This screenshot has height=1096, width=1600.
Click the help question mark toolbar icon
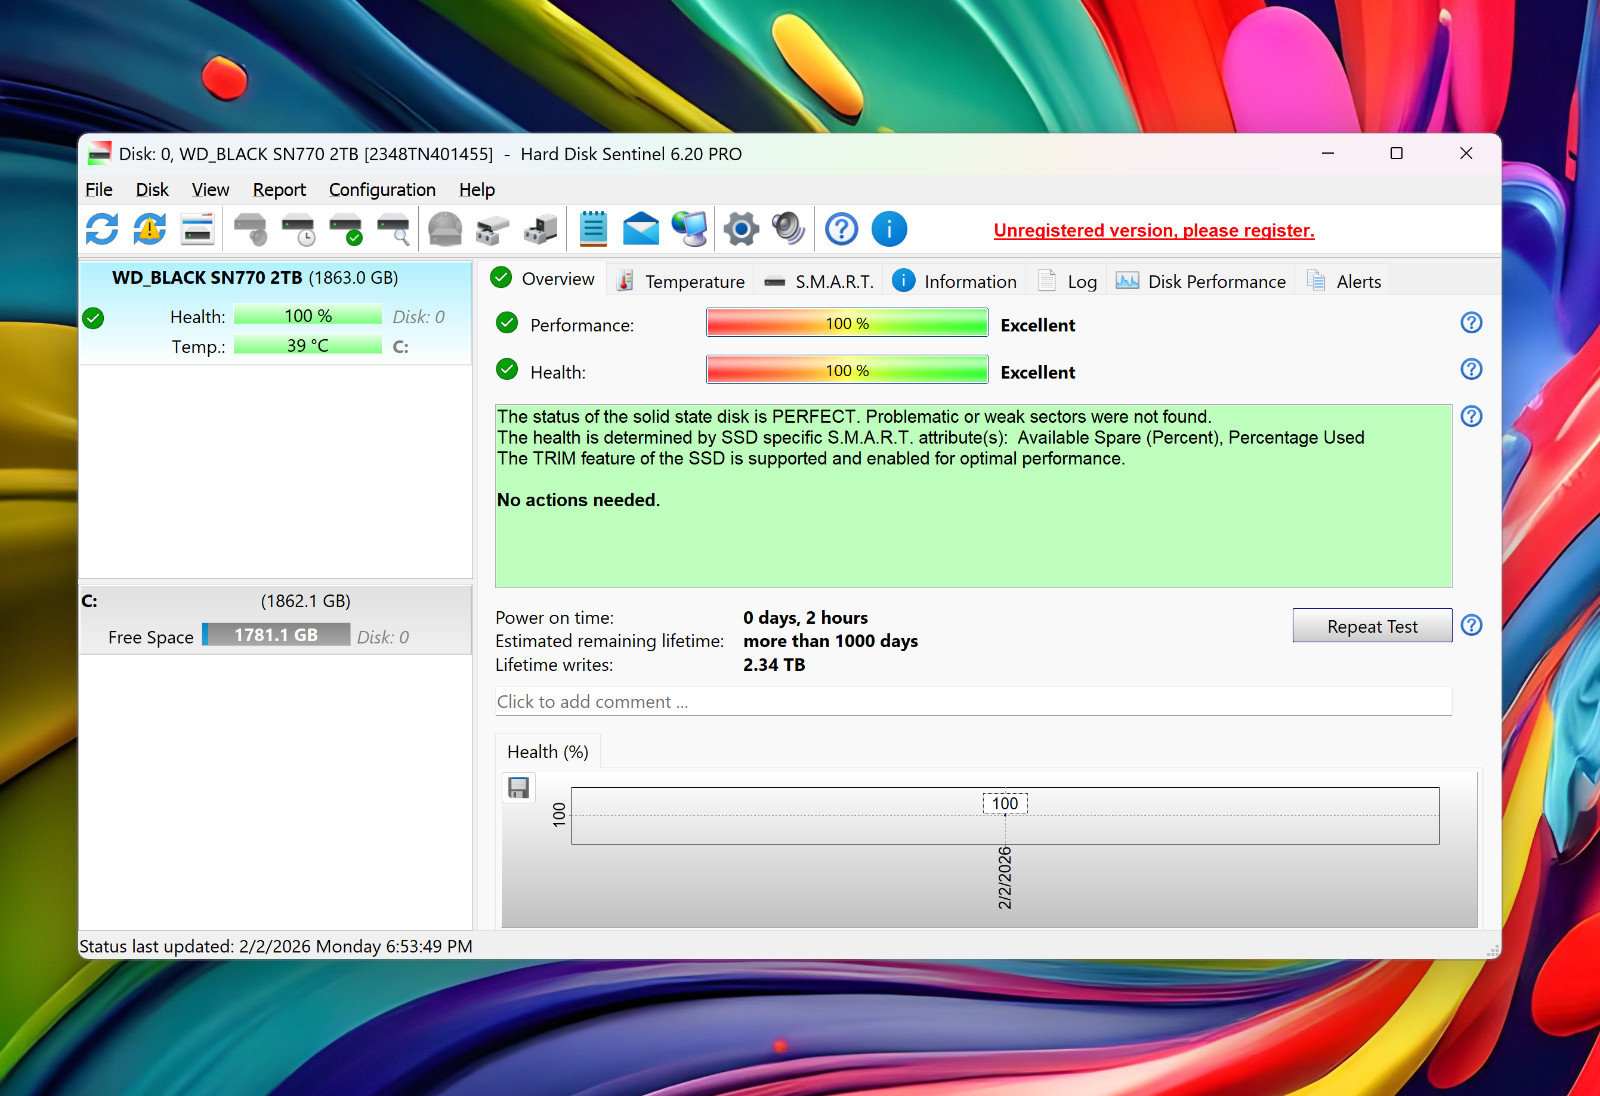841,229
